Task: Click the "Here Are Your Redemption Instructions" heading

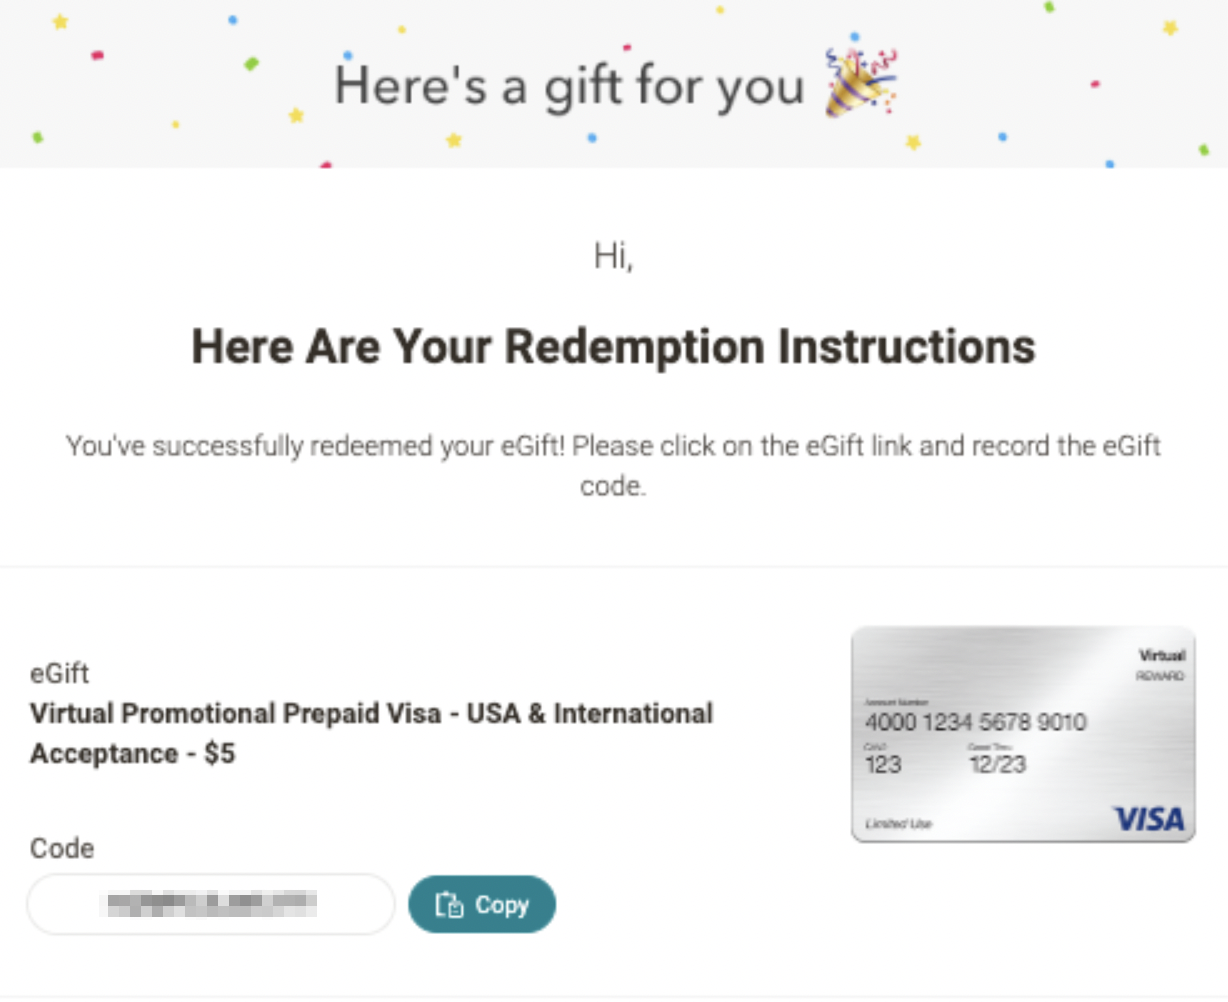Action: point(613,347)
